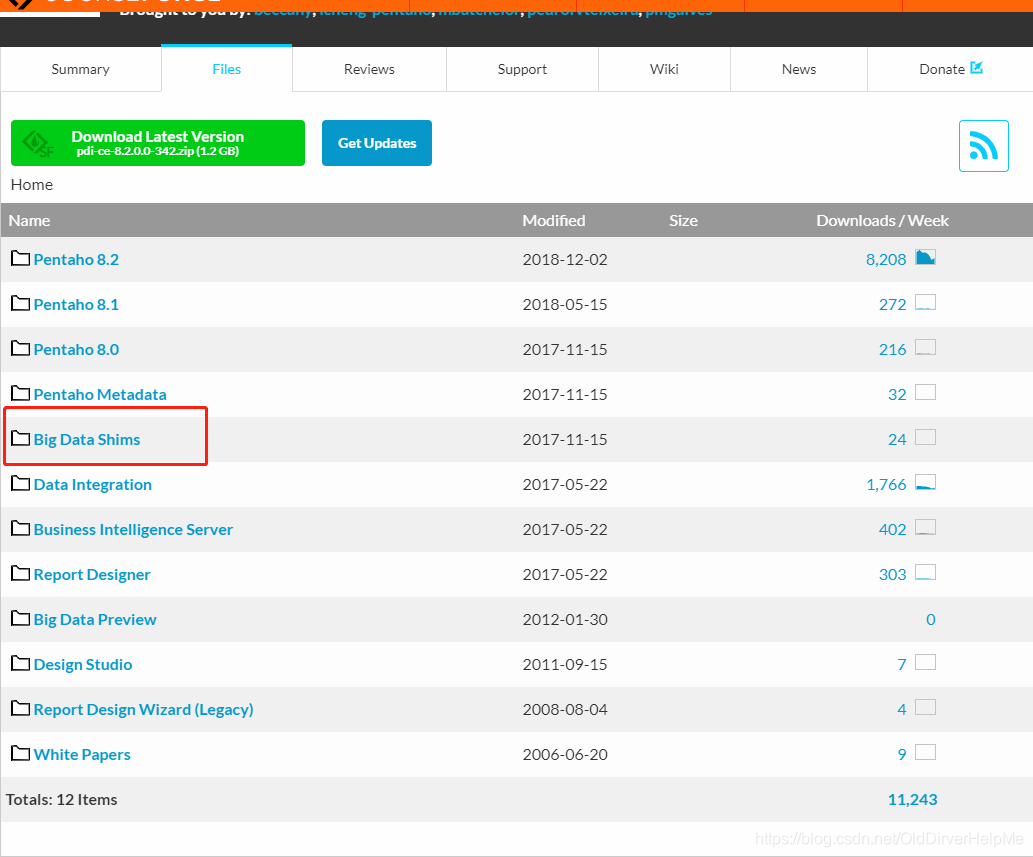Viewport: 1033px width, 857px height.
Task: Open download stats chart for Data Integration
Action: tap(925, 482)
